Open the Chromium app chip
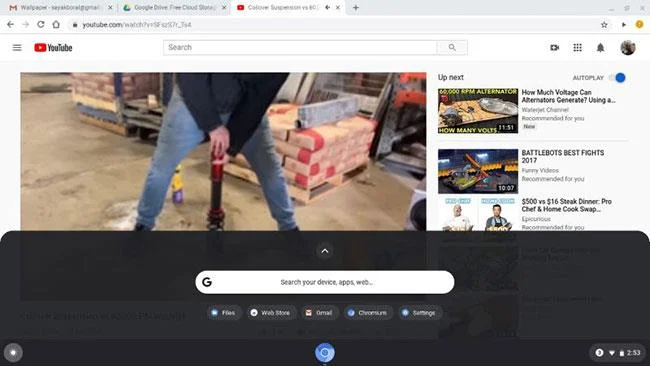 point(368,313)
